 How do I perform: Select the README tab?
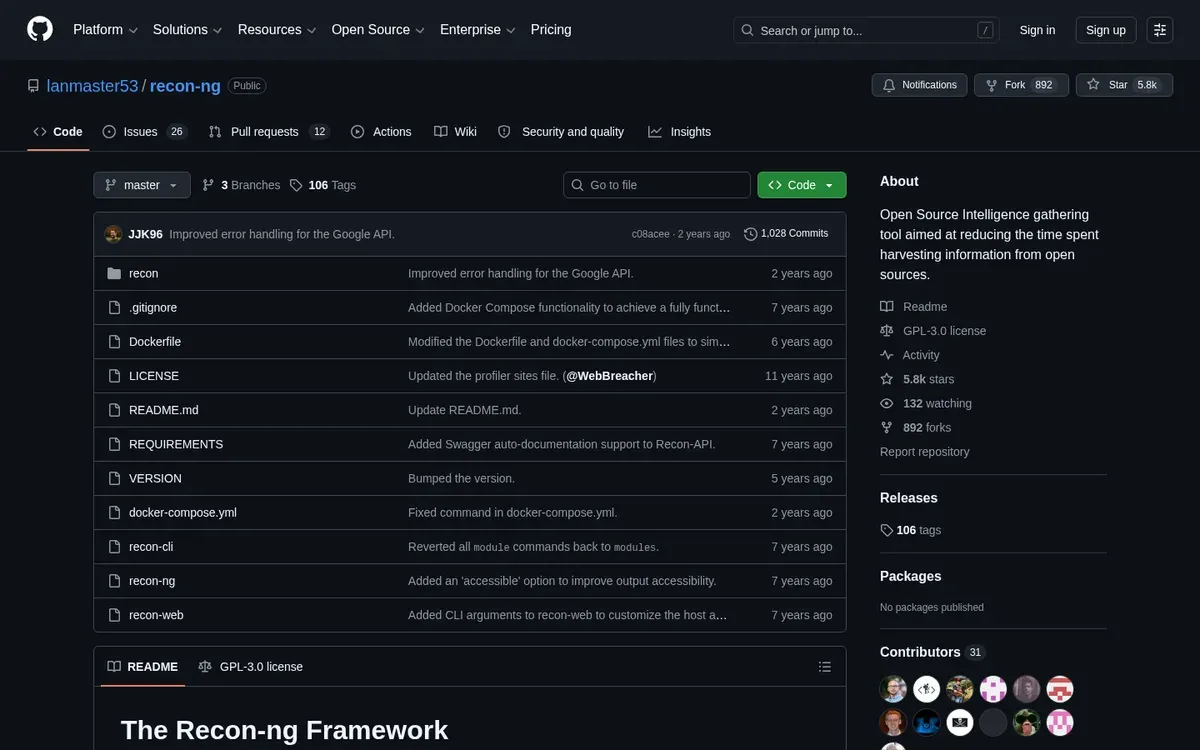(x=142, y=667)
